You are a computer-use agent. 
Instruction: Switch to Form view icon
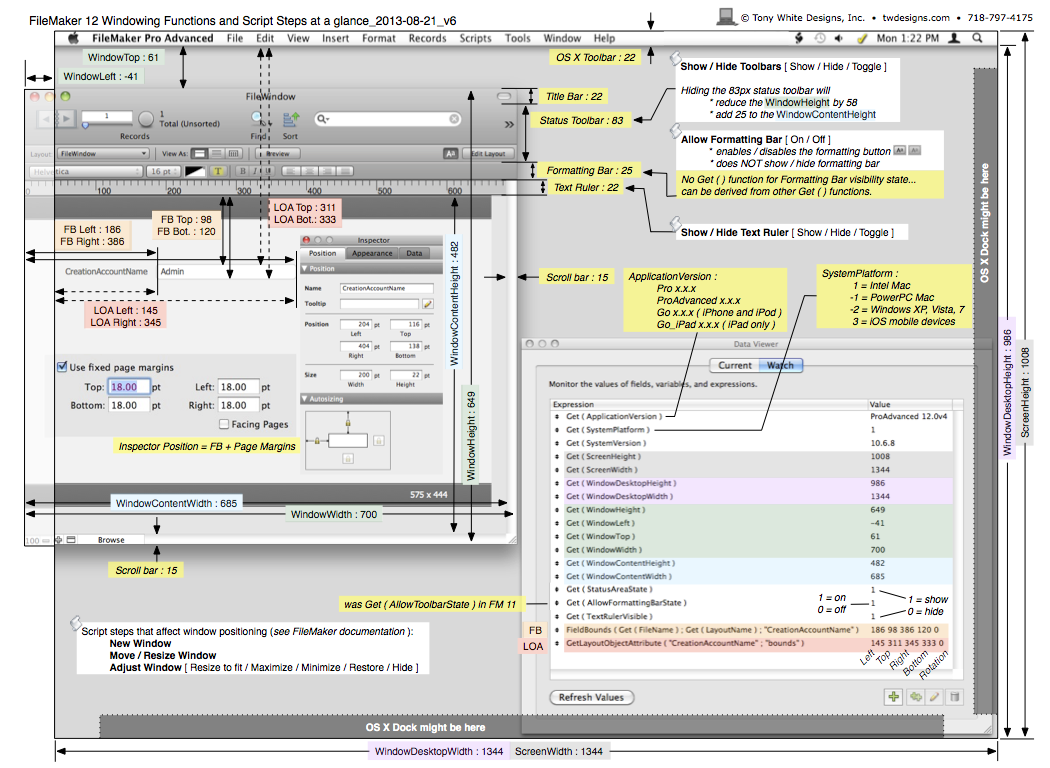pos(200,153)
